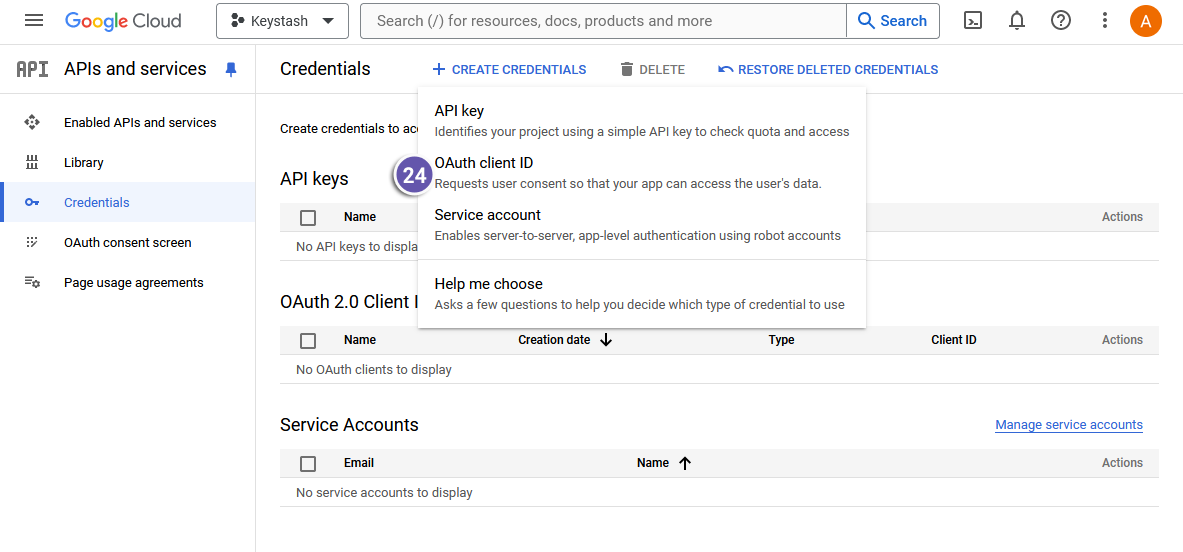Click the Page usage agreements gear-list icon
1183x552 pixels.
coord(32,283)
